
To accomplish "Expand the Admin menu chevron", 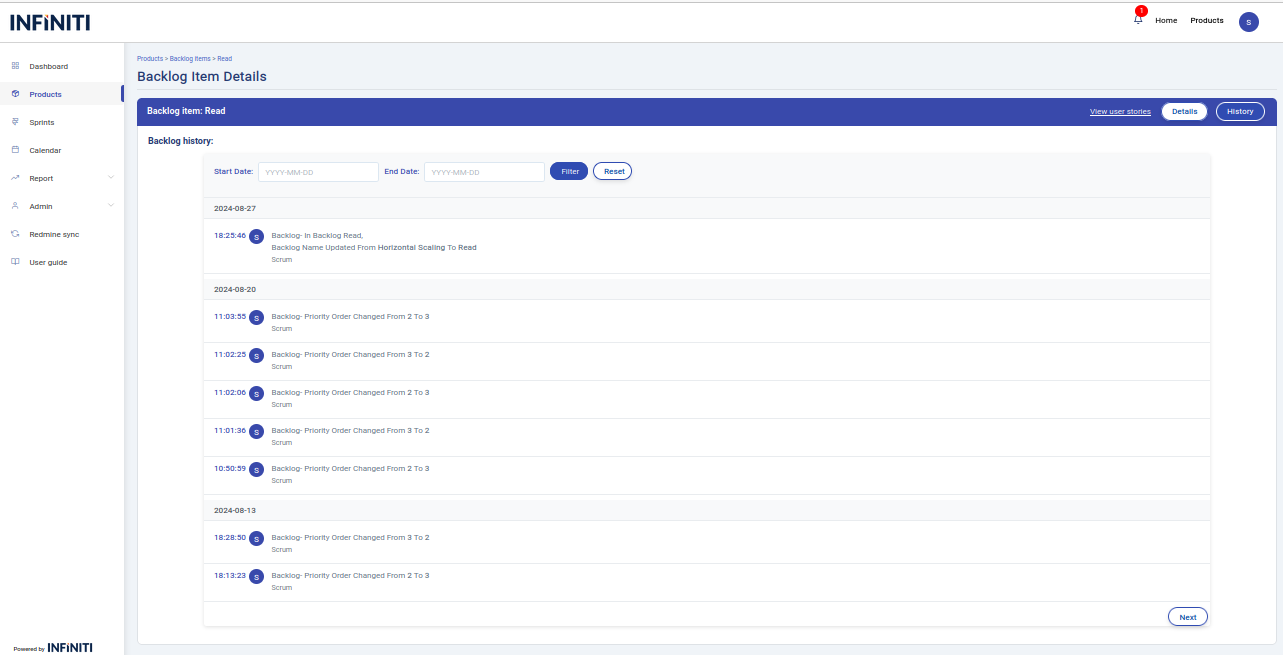I will 111,206.
